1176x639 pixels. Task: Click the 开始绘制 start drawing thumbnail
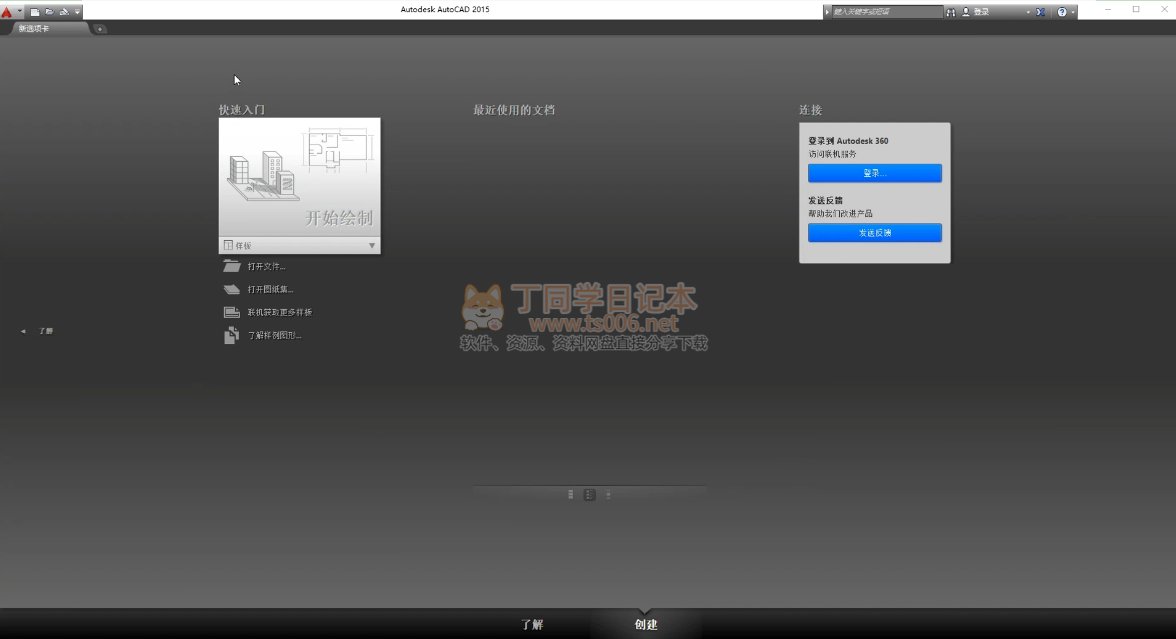point(299,177)
